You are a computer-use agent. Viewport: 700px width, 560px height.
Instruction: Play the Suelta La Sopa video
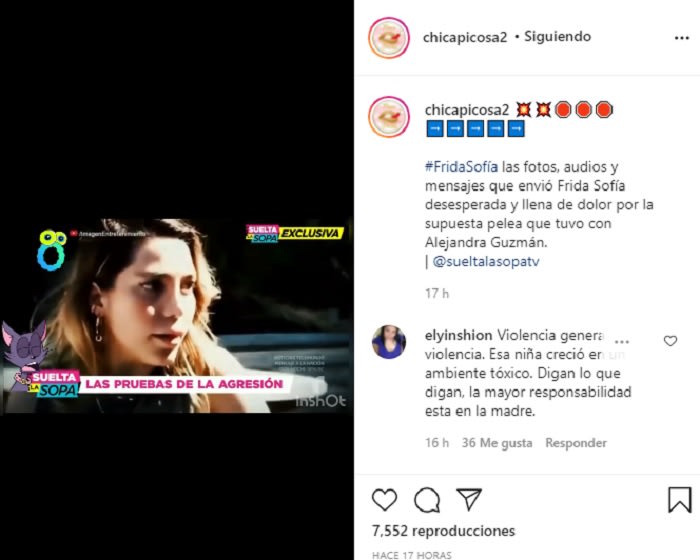pyautogui.click(x=176, y=316)
